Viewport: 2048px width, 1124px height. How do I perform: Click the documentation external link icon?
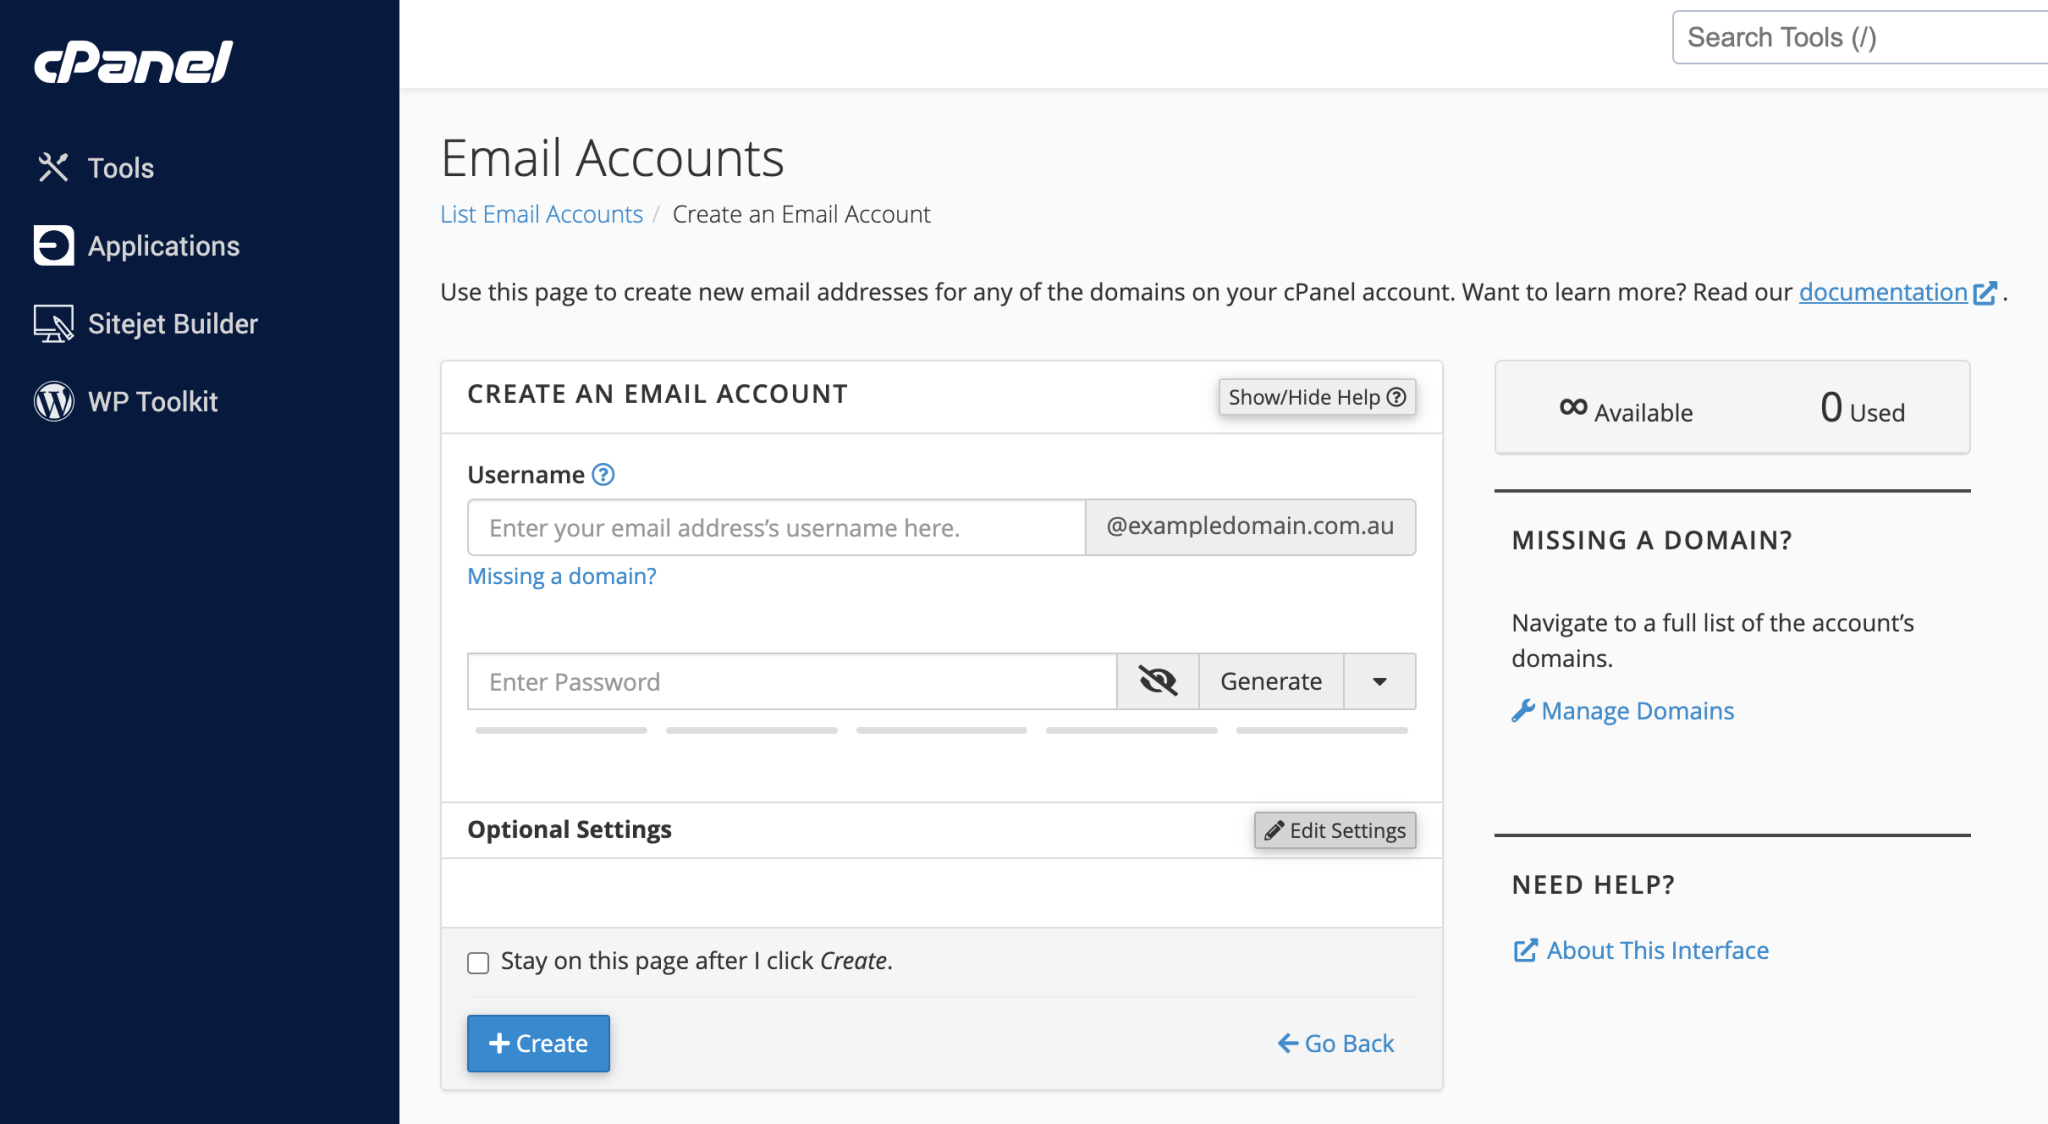coord(1985,292)
